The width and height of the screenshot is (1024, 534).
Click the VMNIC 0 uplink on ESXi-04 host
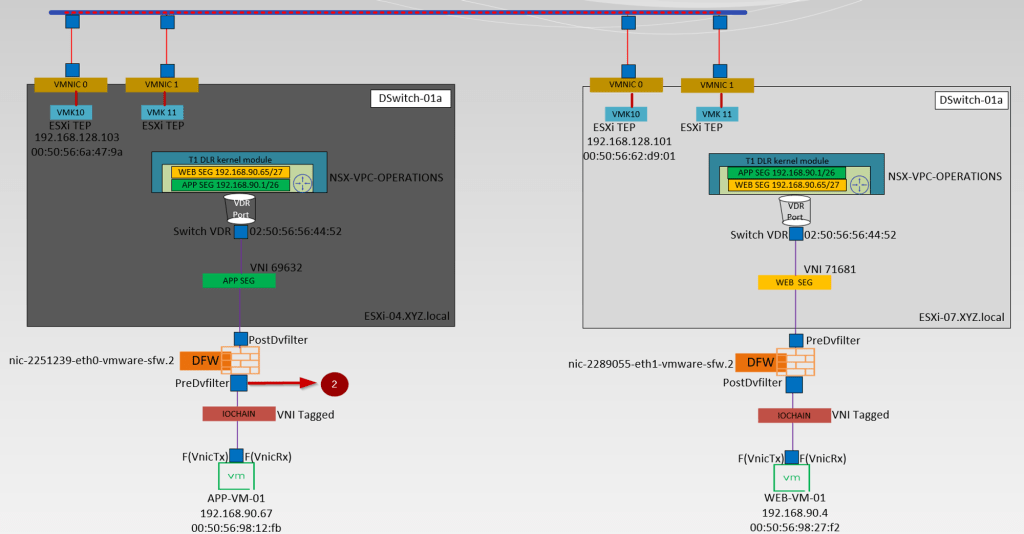tap(70, 85)
